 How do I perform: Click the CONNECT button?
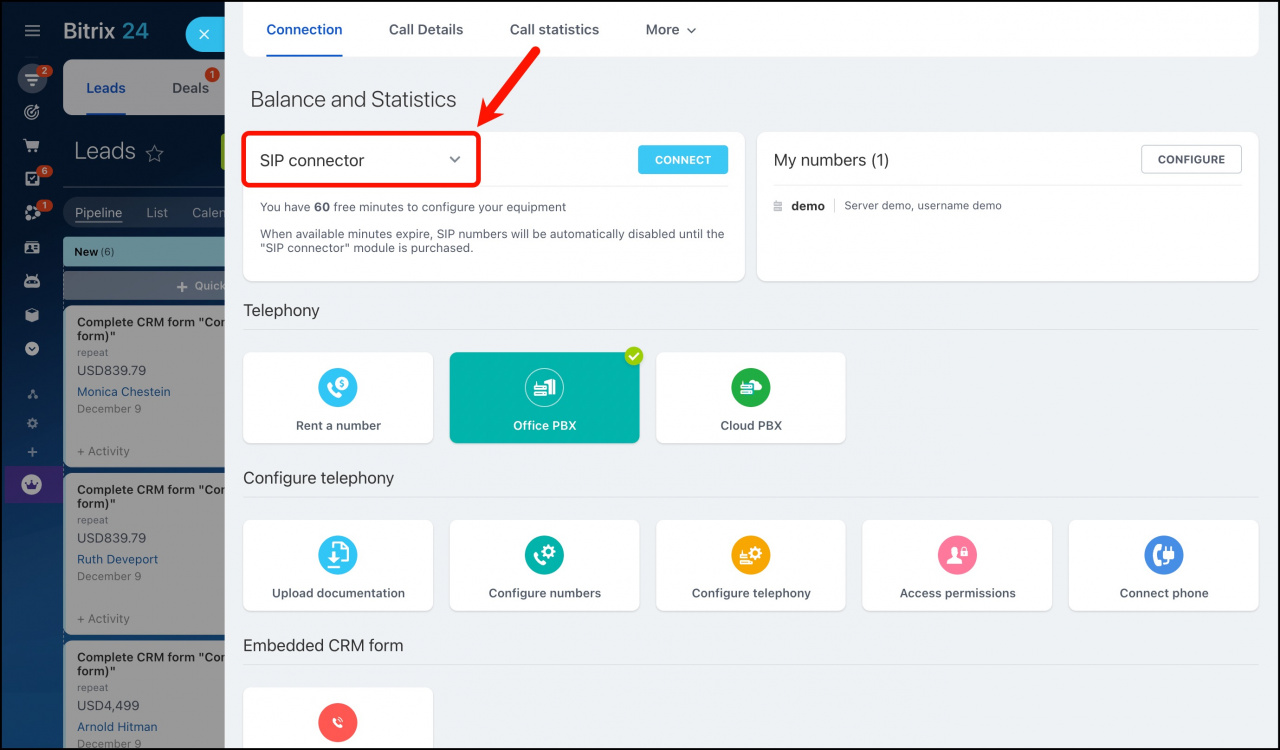[683, 160]
